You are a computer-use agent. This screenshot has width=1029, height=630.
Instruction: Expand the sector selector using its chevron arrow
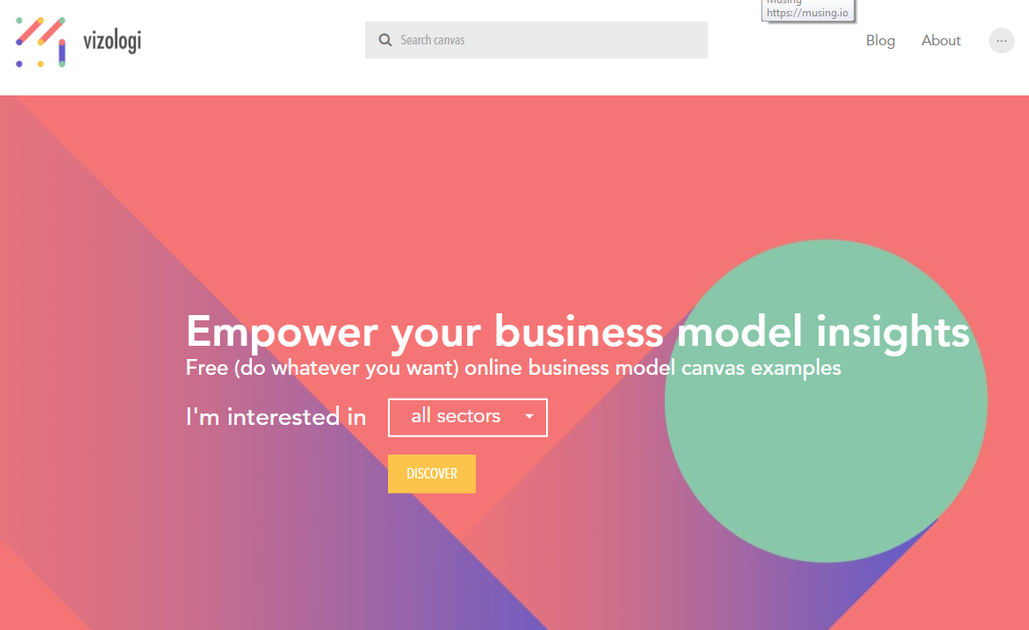tap(529, 417)
